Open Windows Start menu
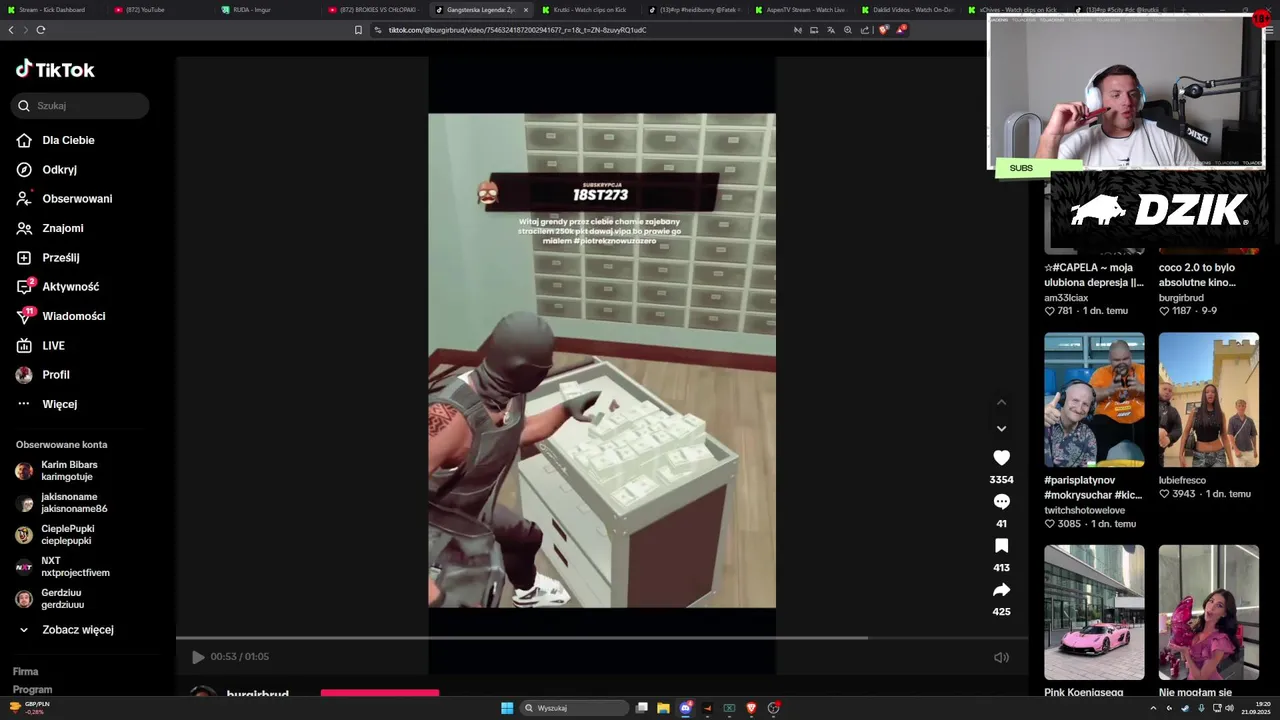Image resolution: width=1280 pixels, height=720 pixels. (x=507, y=708)
